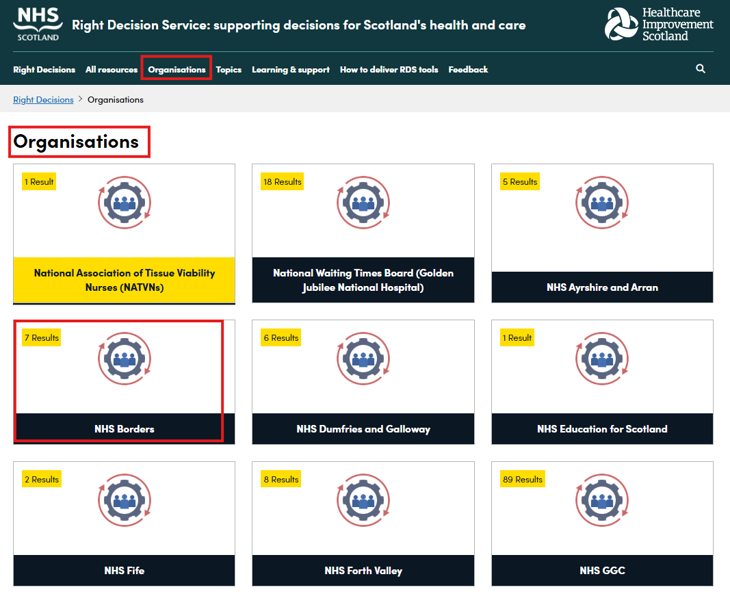730x594 pixels.
Task: Click the 8 Results badge
Action: [x=281, y=479]
